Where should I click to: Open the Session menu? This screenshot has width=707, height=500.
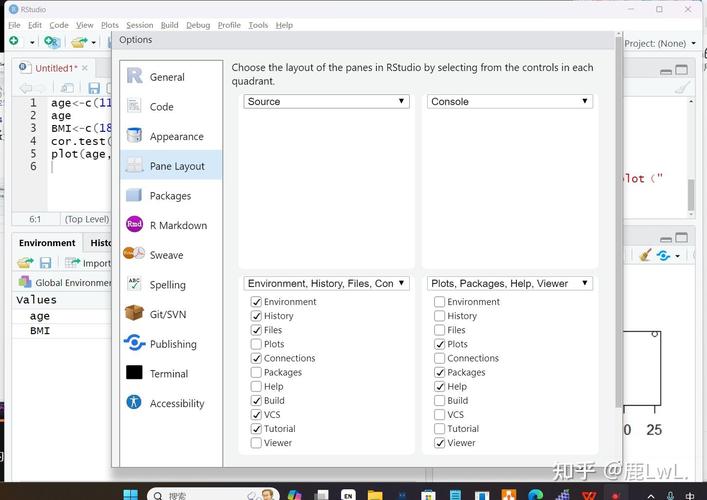139,25
